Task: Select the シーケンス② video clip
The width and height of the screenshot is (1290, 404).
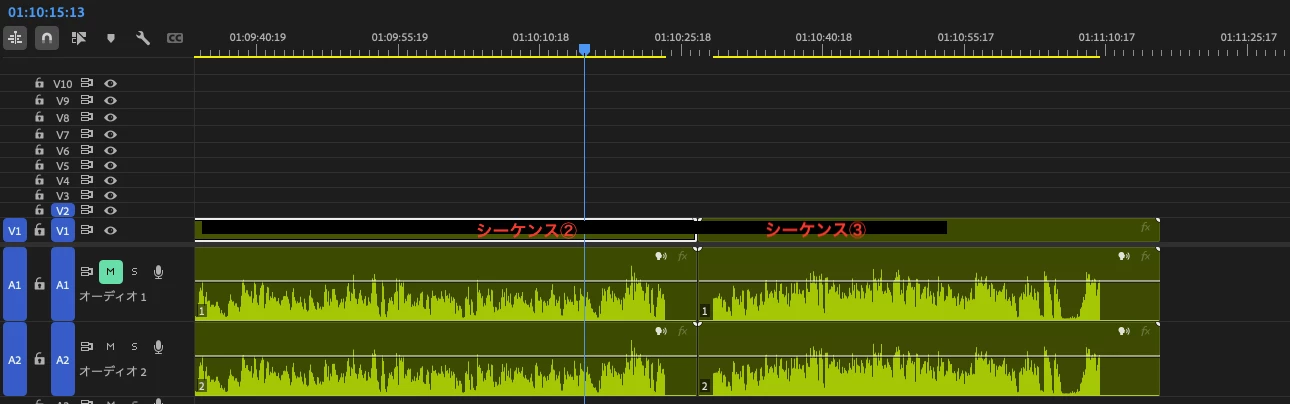Action: tap(445, 229)
